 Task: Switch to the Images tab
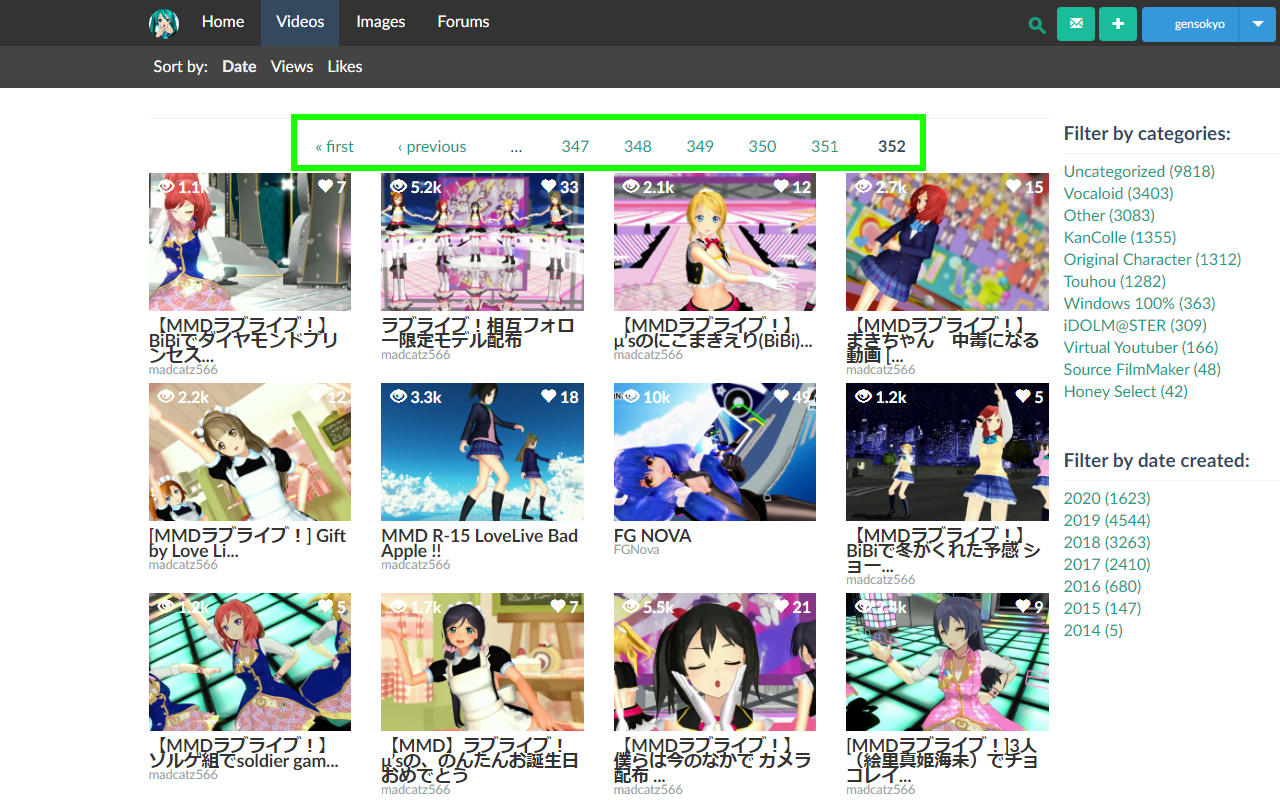[x=381, y=22]
